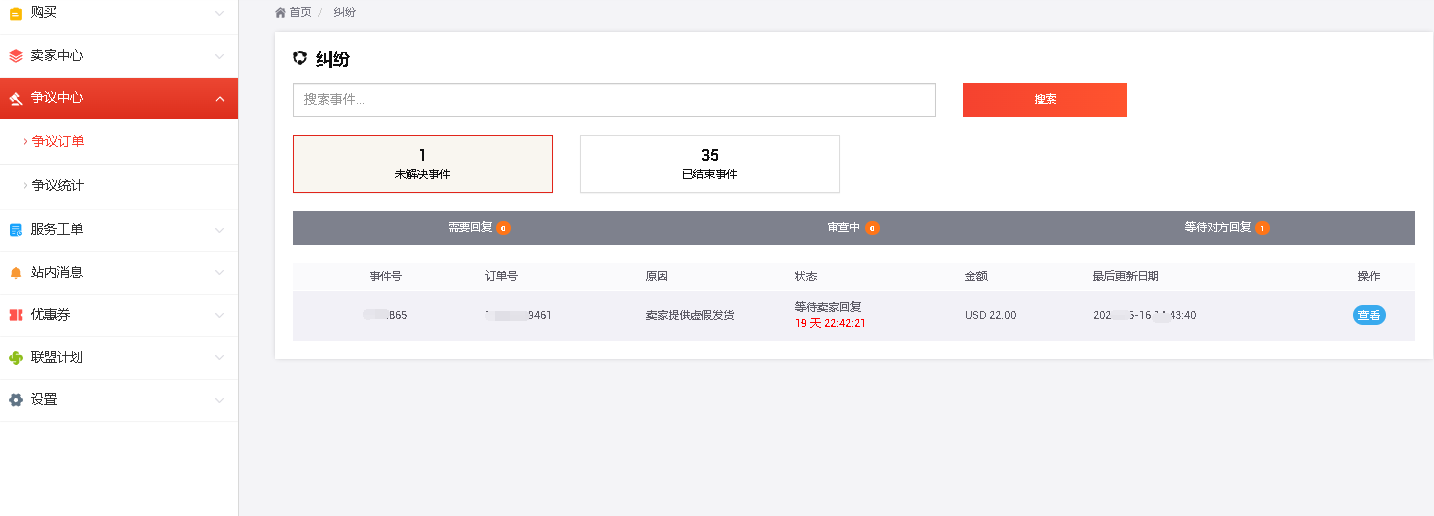Image resolution: width=1434 pixels, height=516 pixels.
Task: Click the orange badge on 需要回复
Action: click(x=503, y=228)
